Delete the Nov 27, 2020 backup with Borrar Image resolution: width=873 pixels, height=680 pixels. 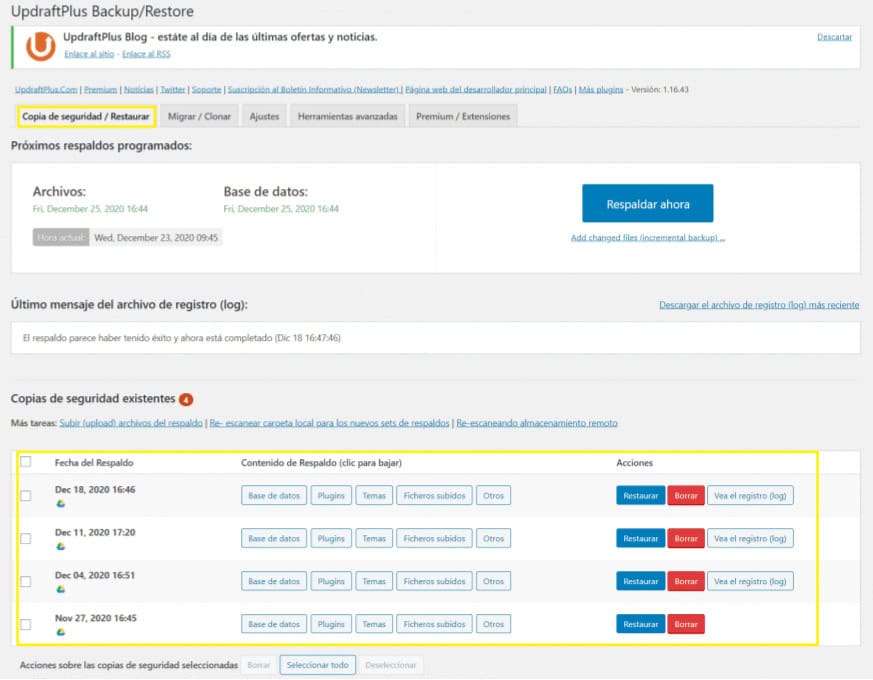[686, 624]
